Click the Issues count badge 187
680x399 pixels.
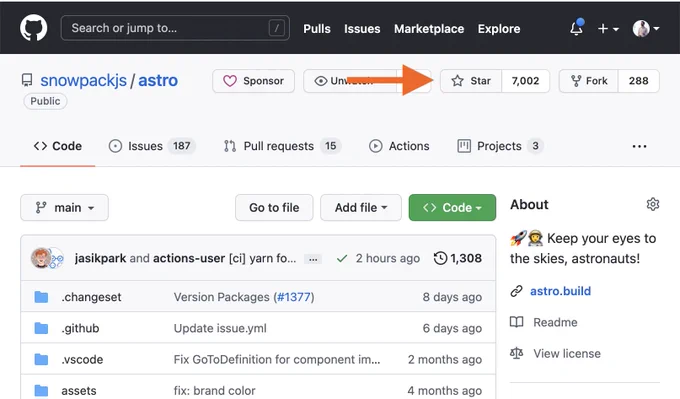tap(182, 146)
